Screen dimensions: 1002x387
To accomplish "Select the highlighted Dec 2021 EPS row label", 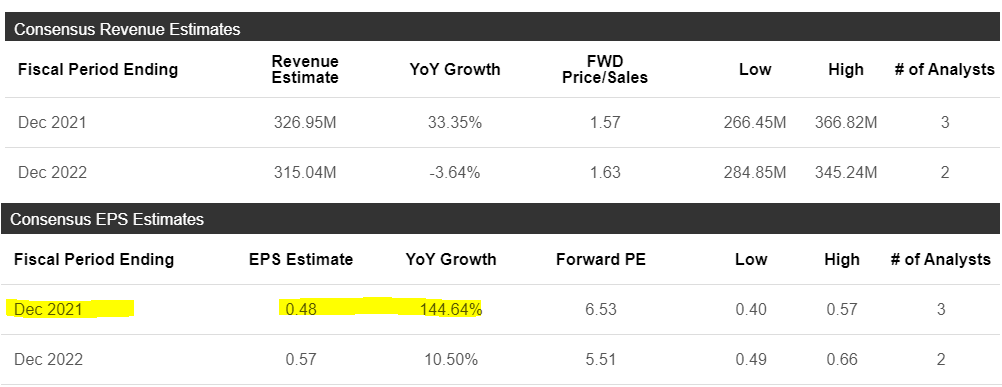I will click(x=49, y=310).
